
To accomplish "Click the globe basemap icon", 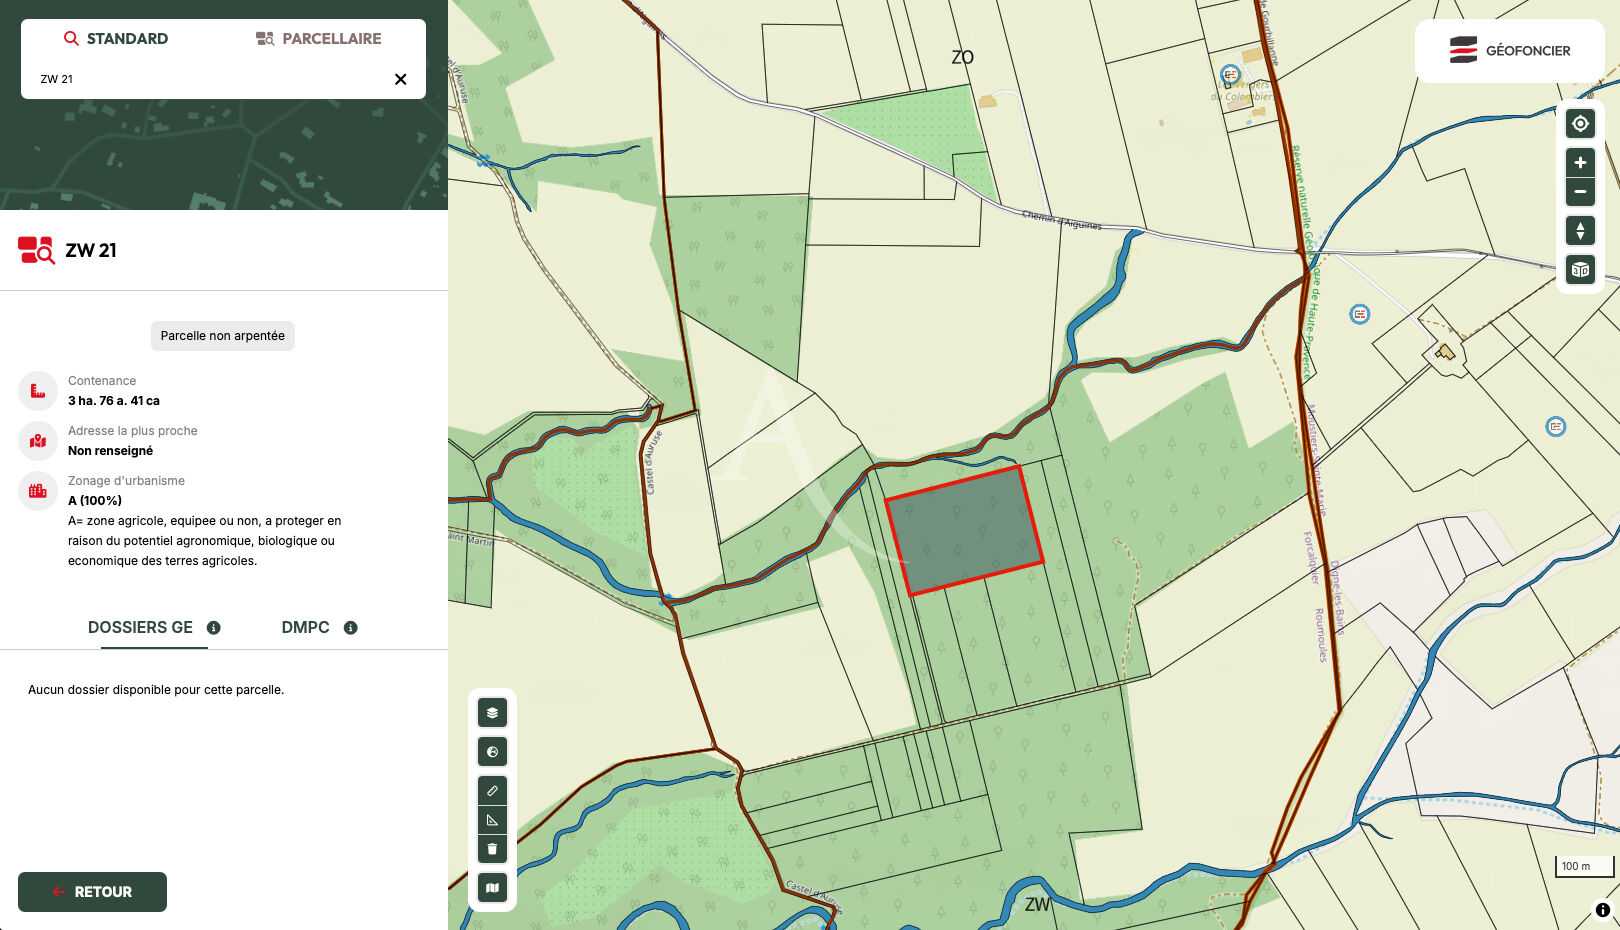I will (492, 752).
